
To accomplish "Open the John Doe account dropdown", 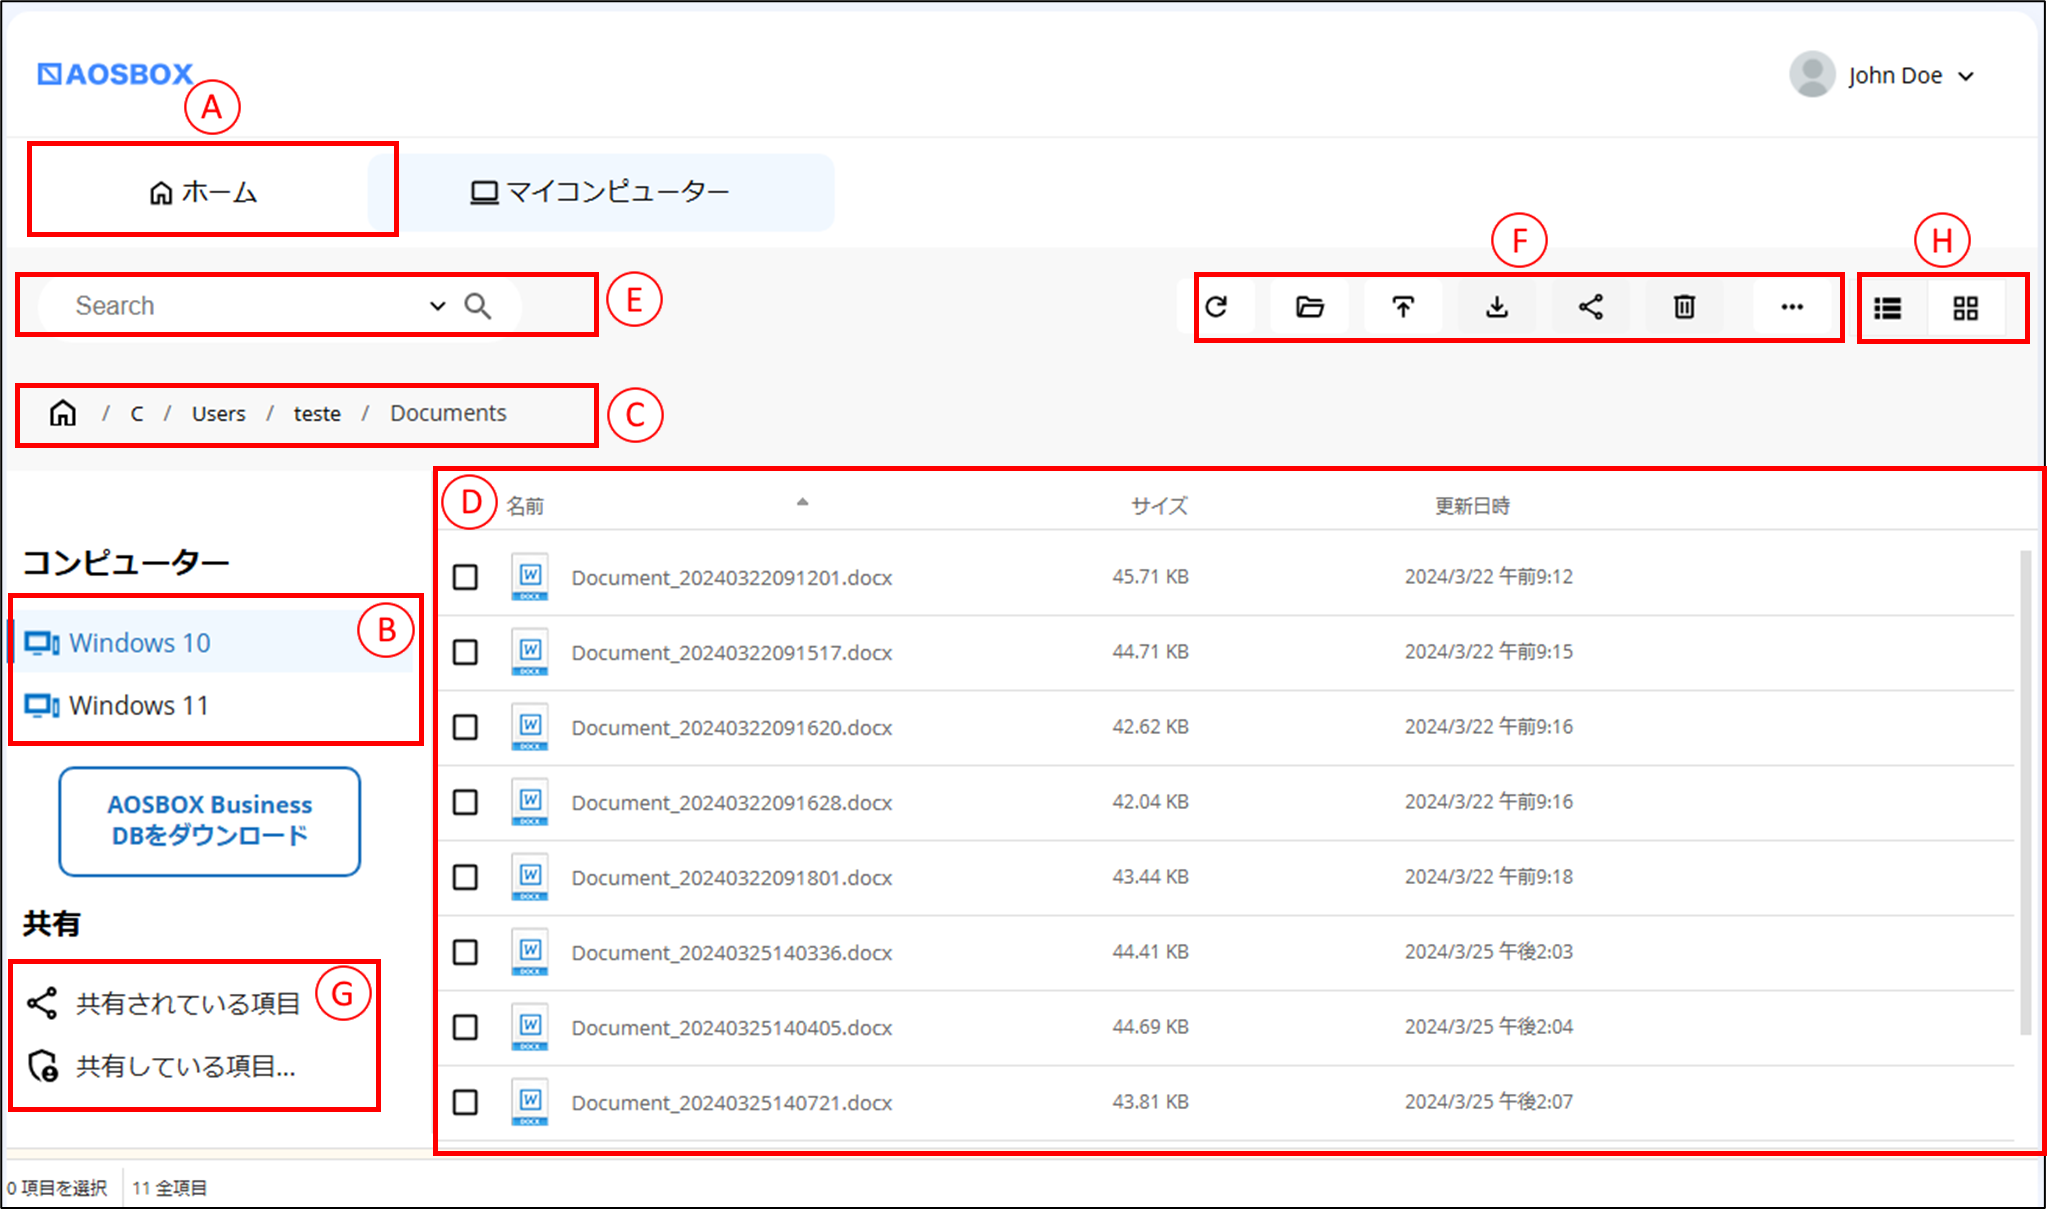I will point(1966,76).
